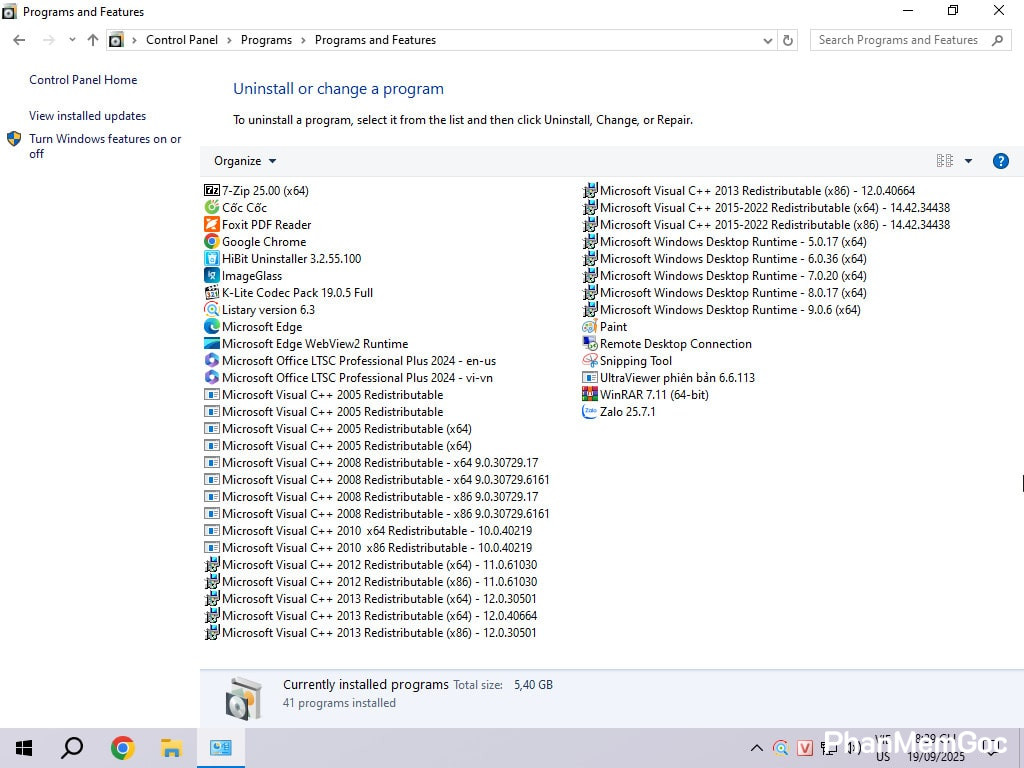Expand the recent locations dropdown arrow
Screen dimensions: 1024x768
coord(72,40)
